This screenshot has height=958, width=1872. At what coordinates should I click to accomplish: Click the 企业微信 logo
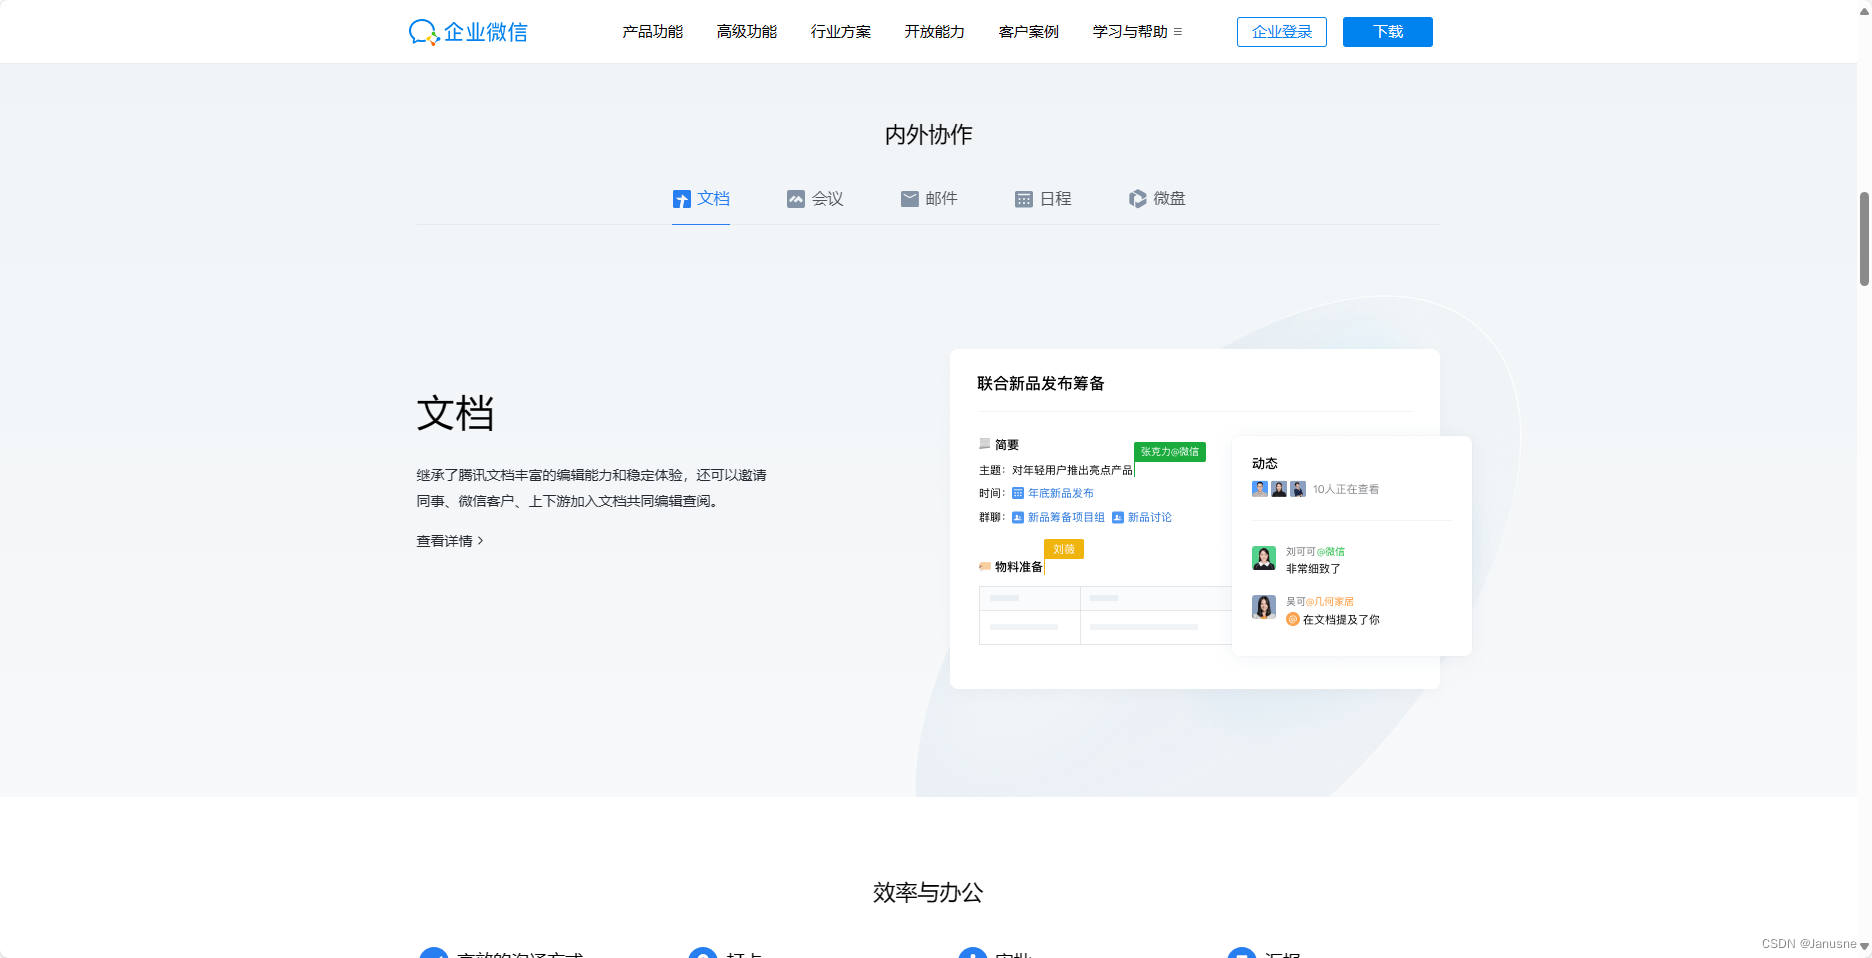pyautogui.click(x=468, y=32)
